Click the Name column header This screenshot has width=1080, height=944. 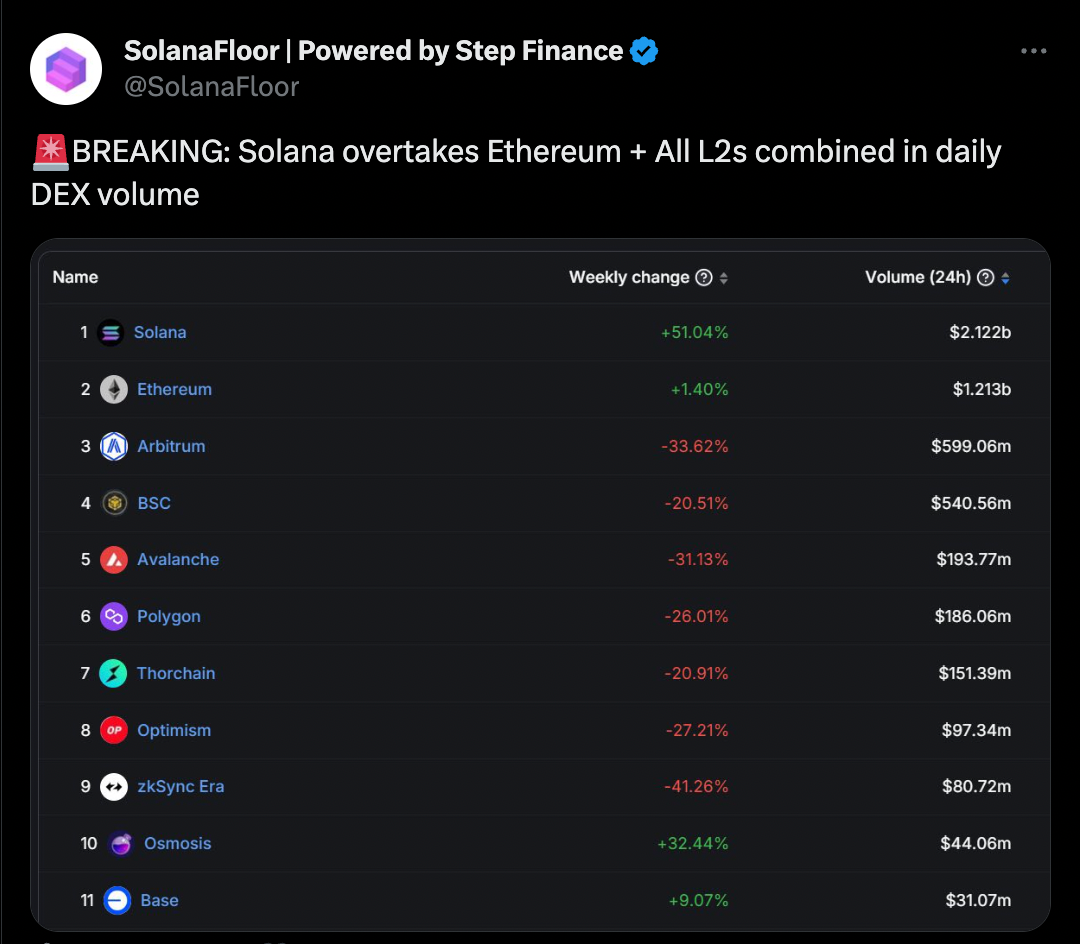75,278
